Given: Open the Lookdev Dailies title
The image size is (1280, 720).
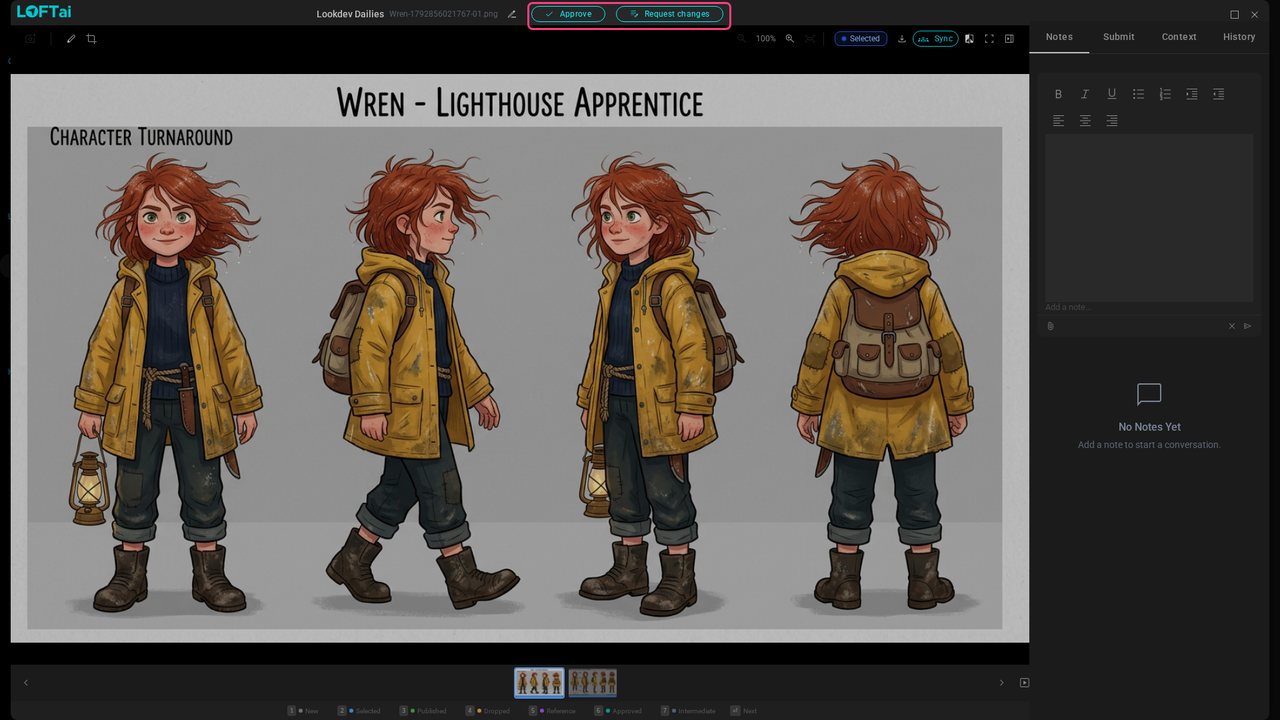Looking at the screenshot, I should tap(350, 15).
